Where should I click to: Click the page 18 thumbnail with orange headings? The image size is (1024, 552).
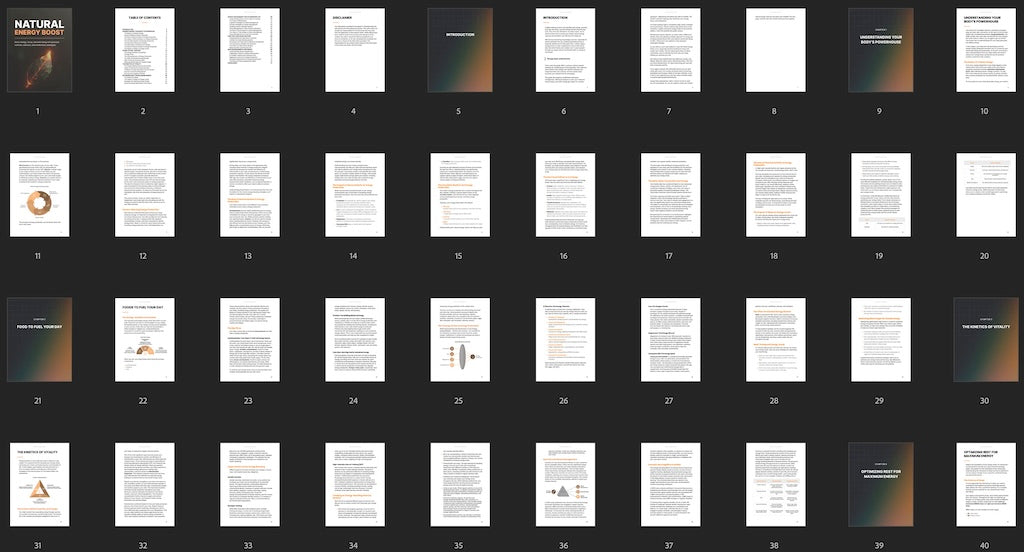pos(774,195)
